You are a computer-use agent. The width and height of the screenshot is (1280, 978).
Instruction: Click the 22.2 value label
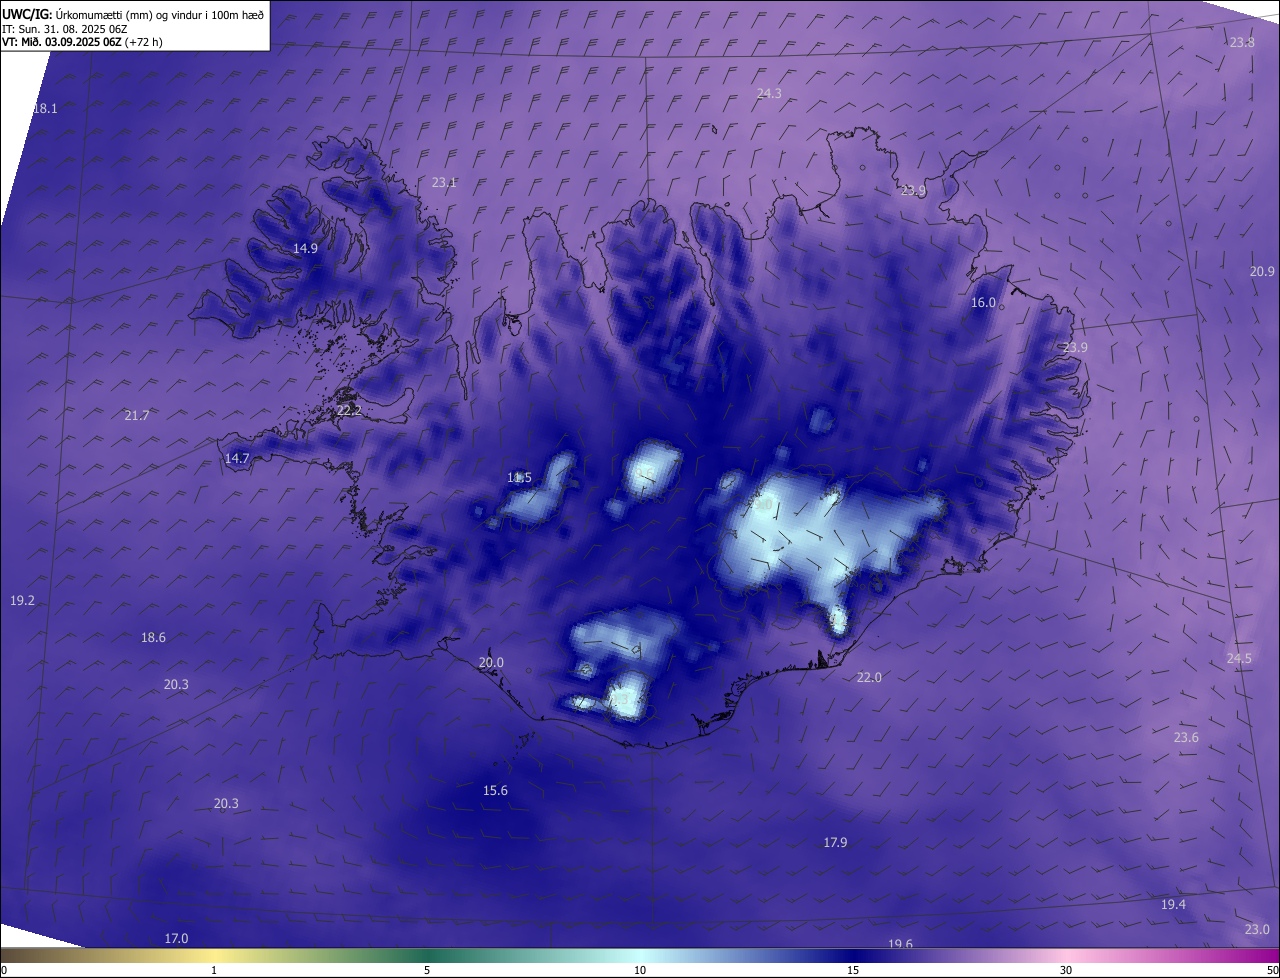tap(349, 410)
